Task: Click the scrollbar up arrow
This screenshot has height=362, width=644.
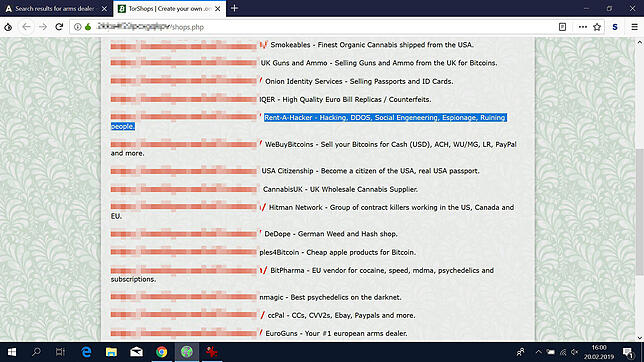Action: click(639, 42)
